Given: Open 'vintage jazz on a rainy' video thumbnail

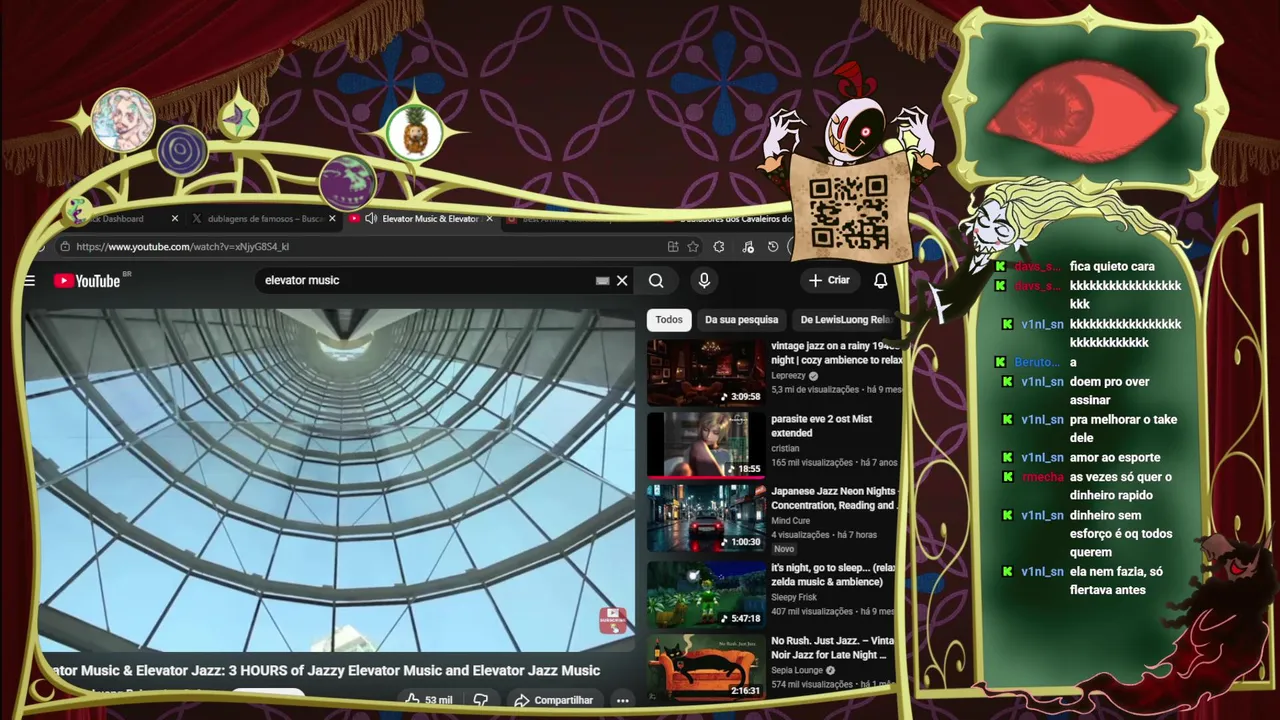Looking at the screenshot, I should 705,373.
